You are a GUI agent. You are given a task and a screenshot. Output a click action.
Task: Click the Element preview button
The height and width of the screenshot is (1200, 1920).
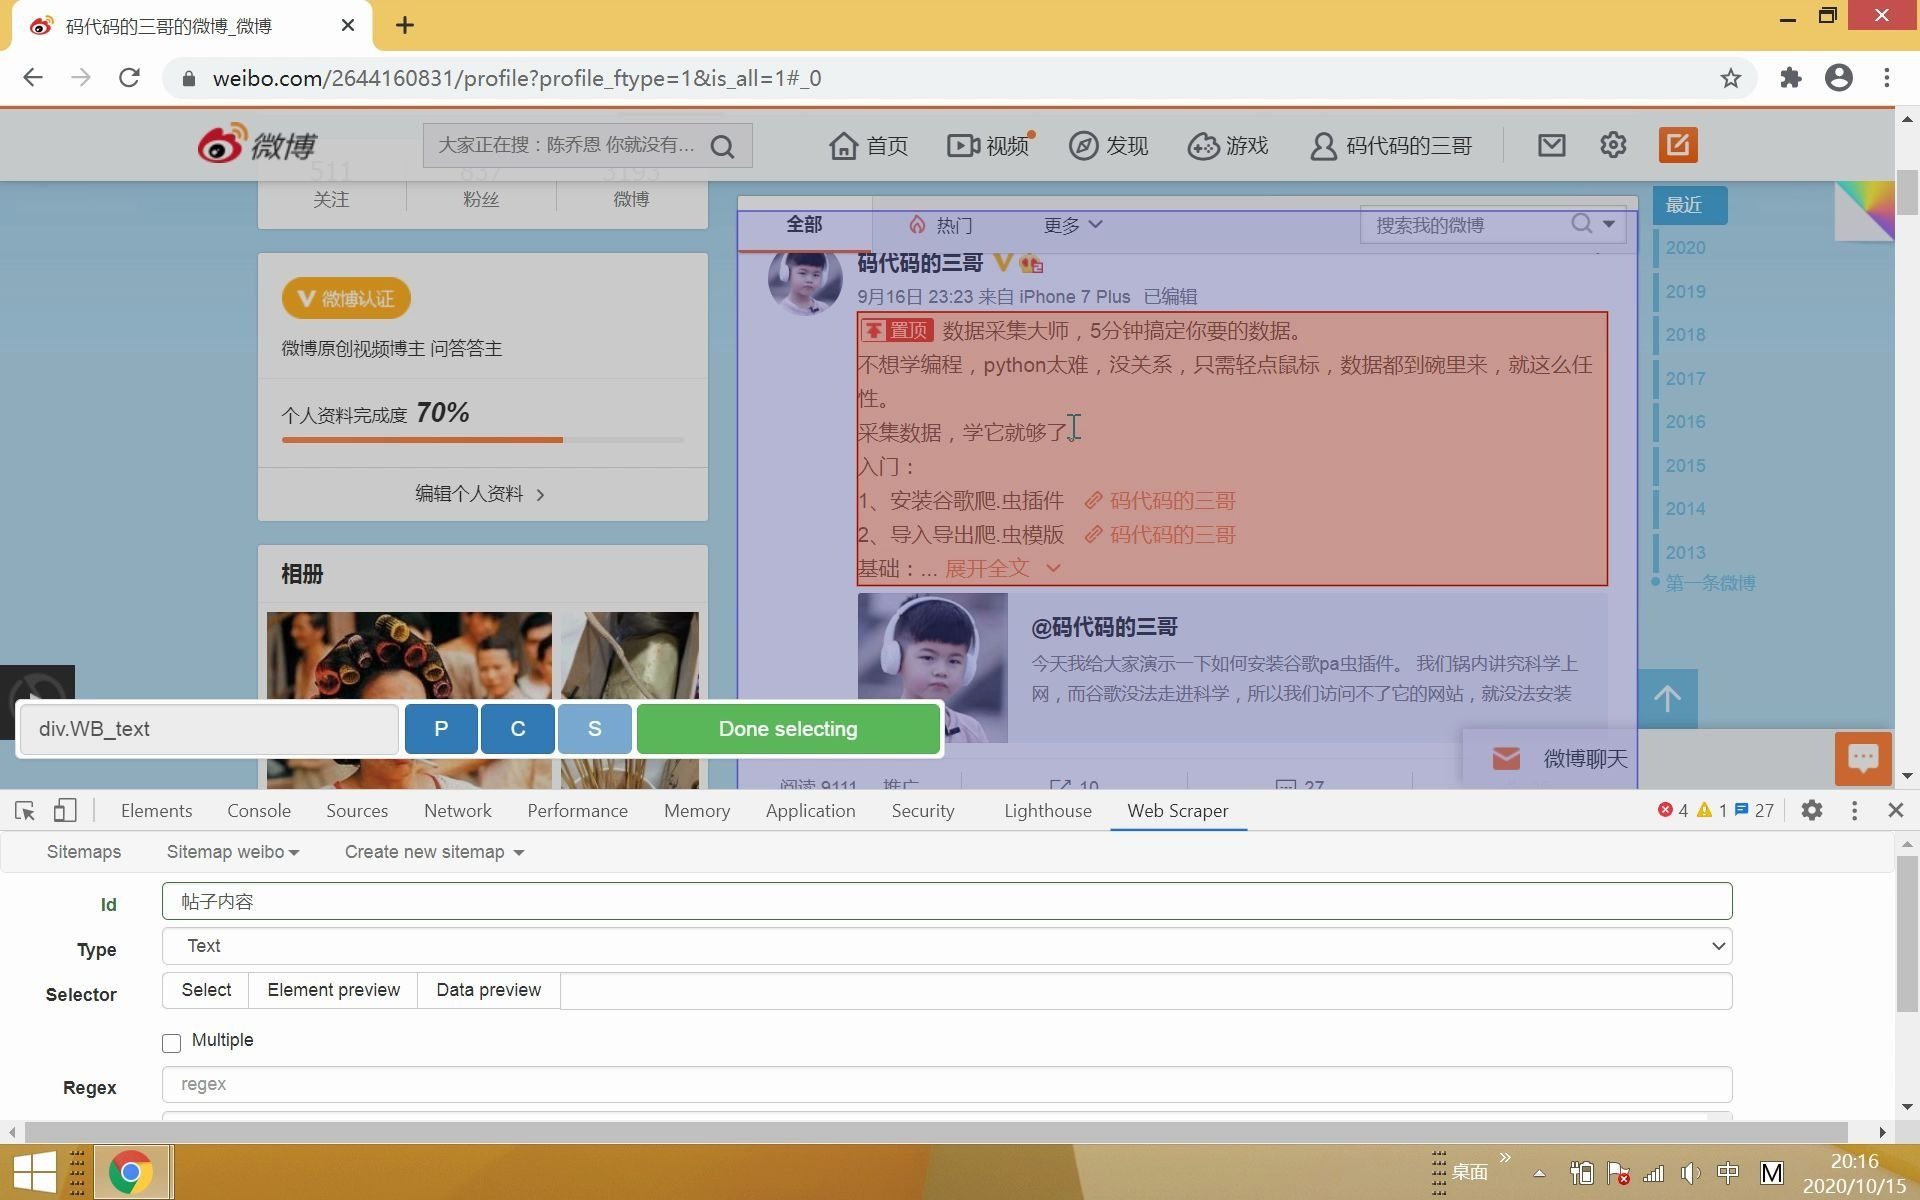click(x=333, y=990)
